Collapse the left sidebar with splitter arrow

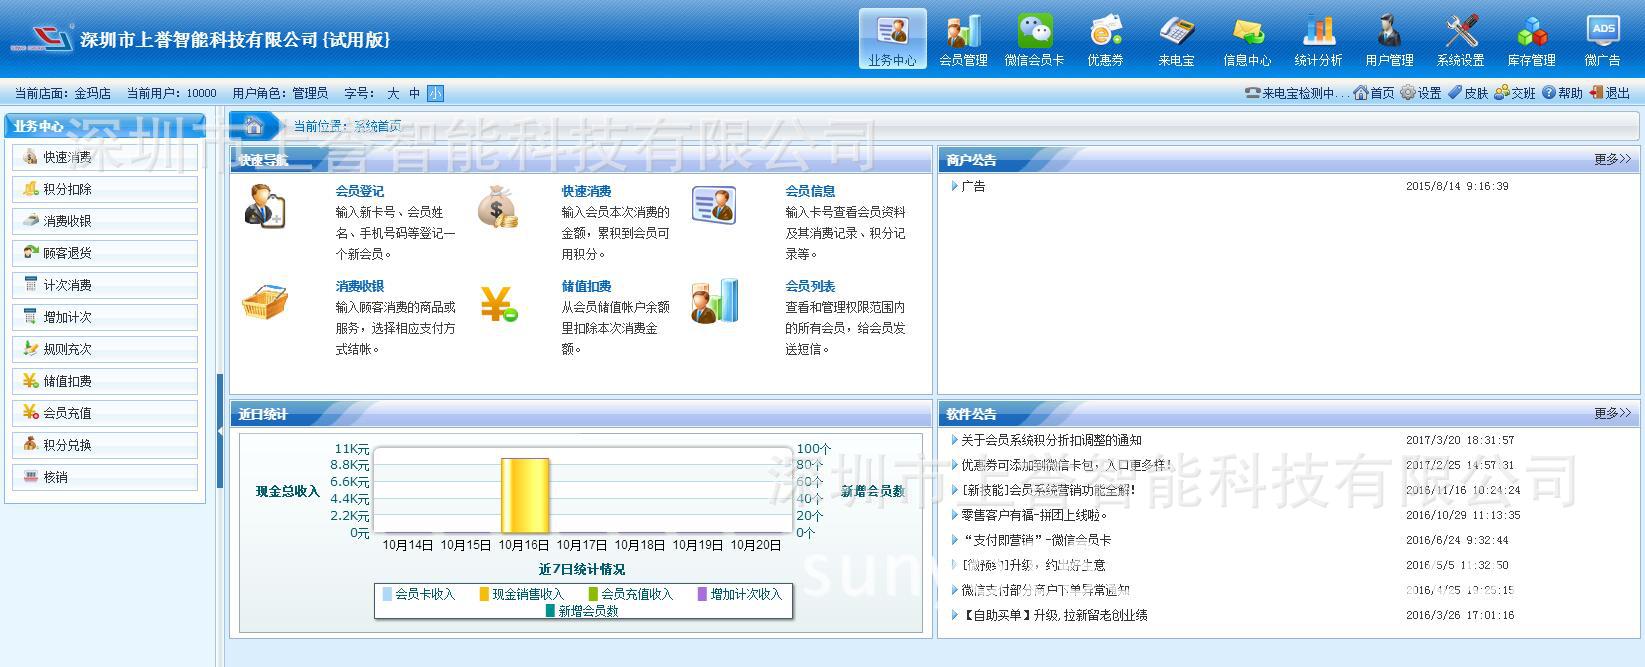220,431
